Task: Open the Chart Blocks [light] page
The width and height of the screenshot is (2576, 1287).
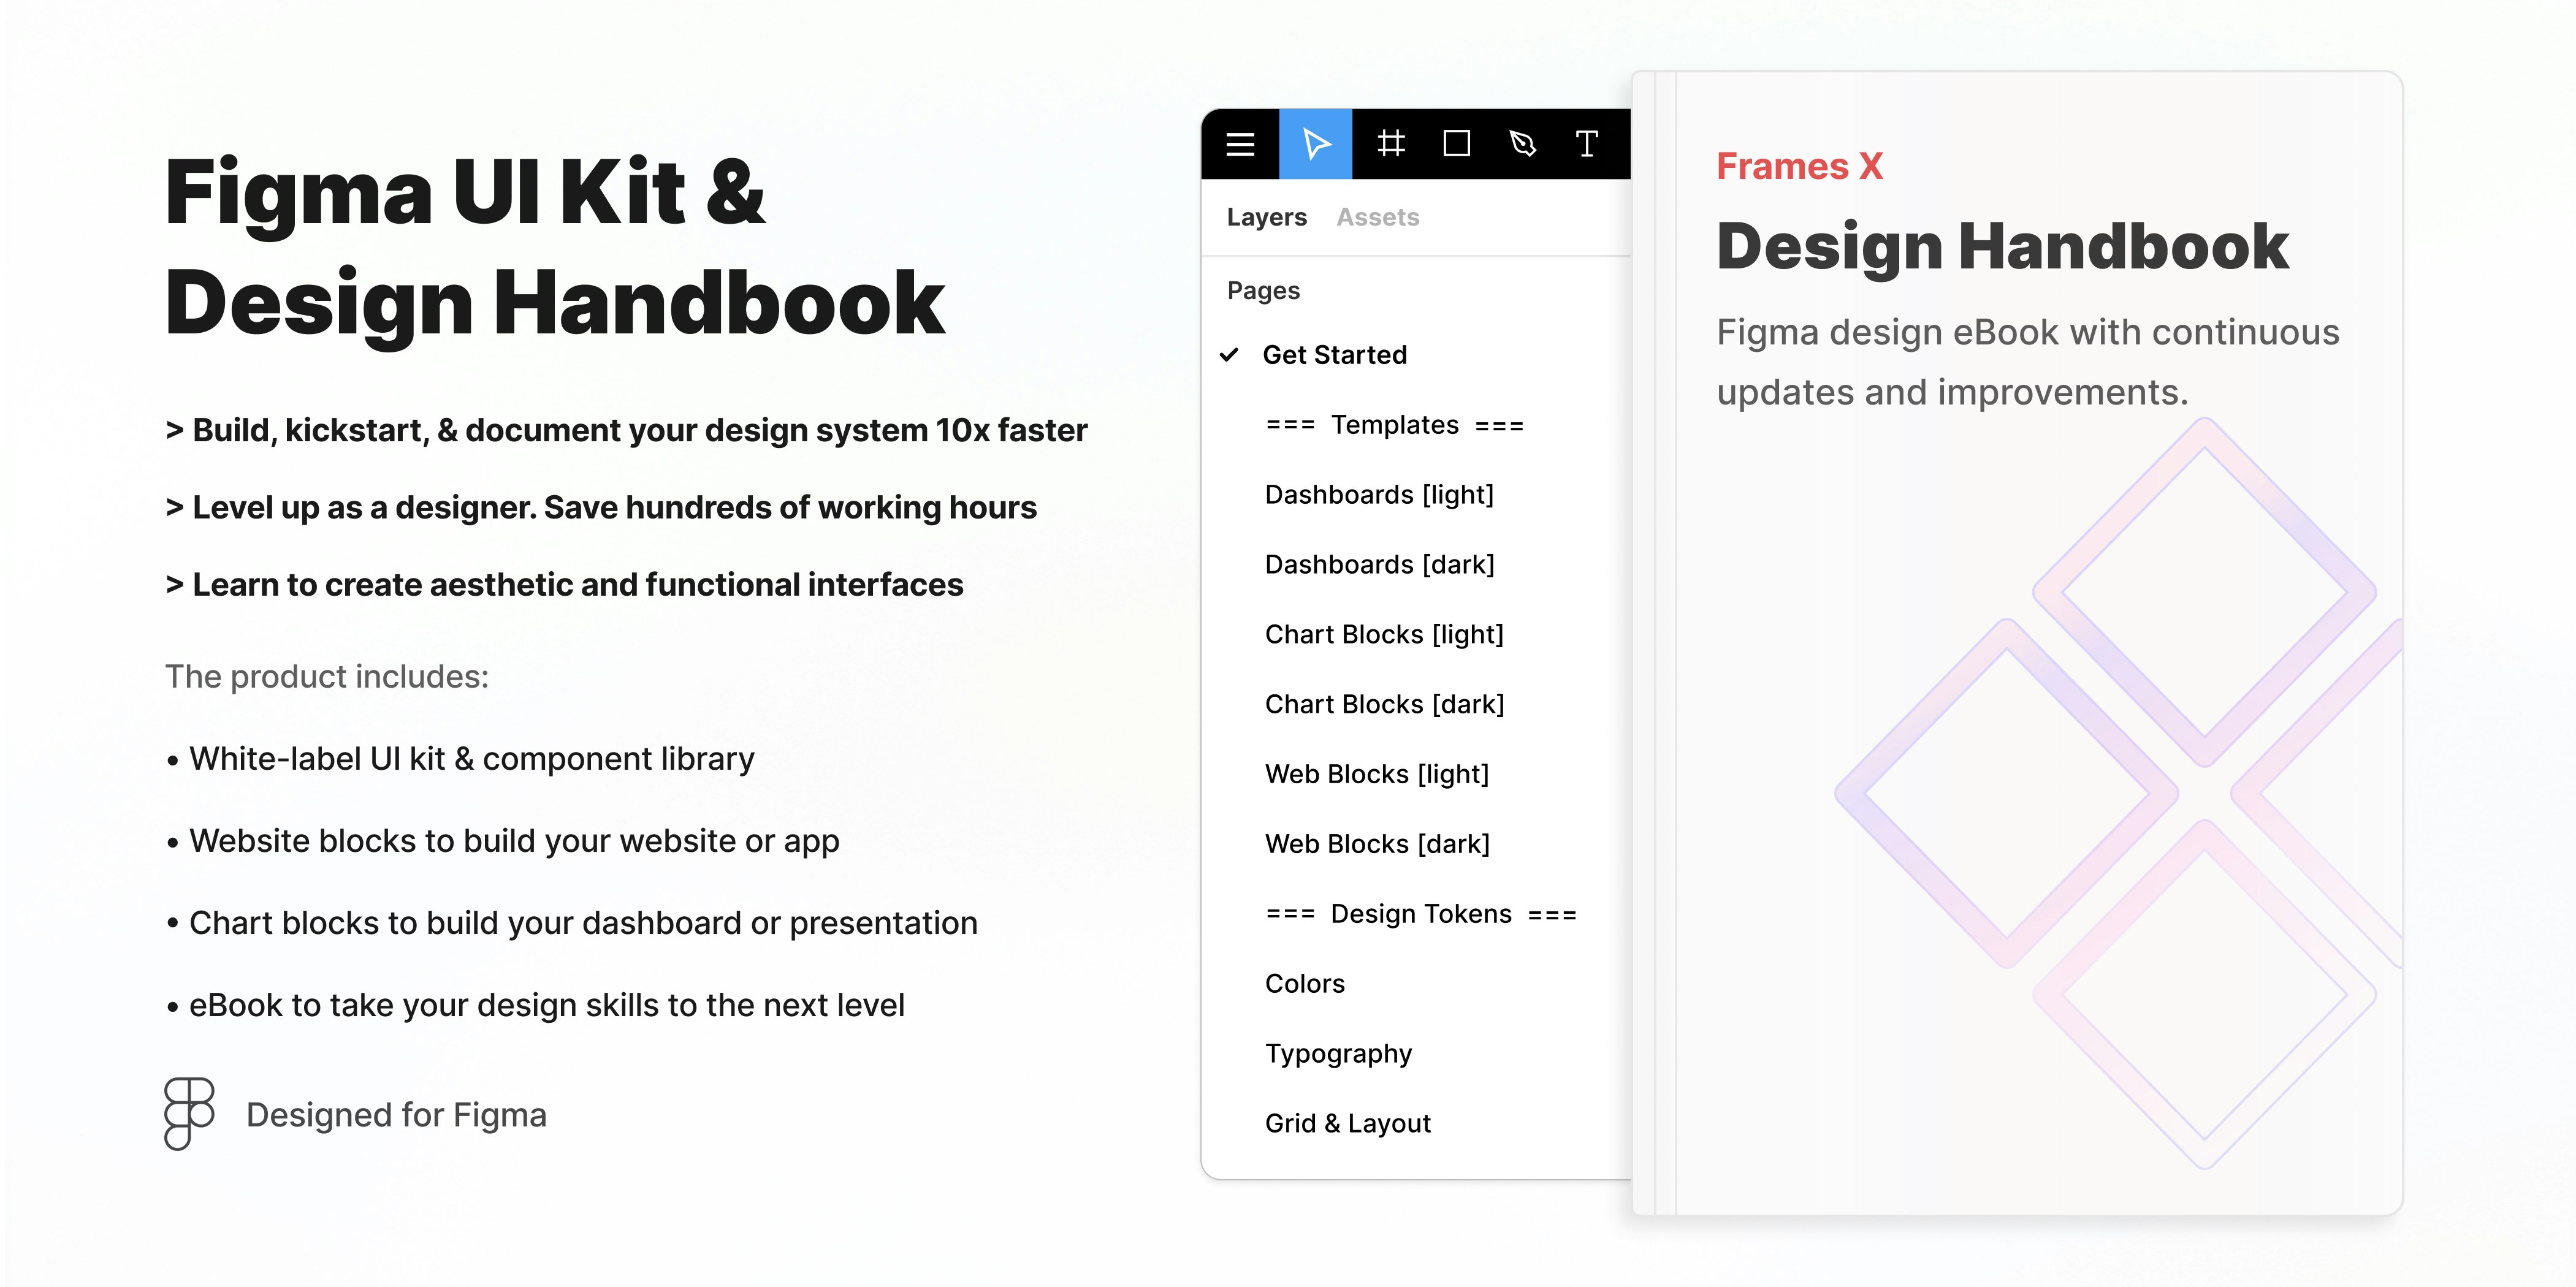Action: [x=1384, y=635]
